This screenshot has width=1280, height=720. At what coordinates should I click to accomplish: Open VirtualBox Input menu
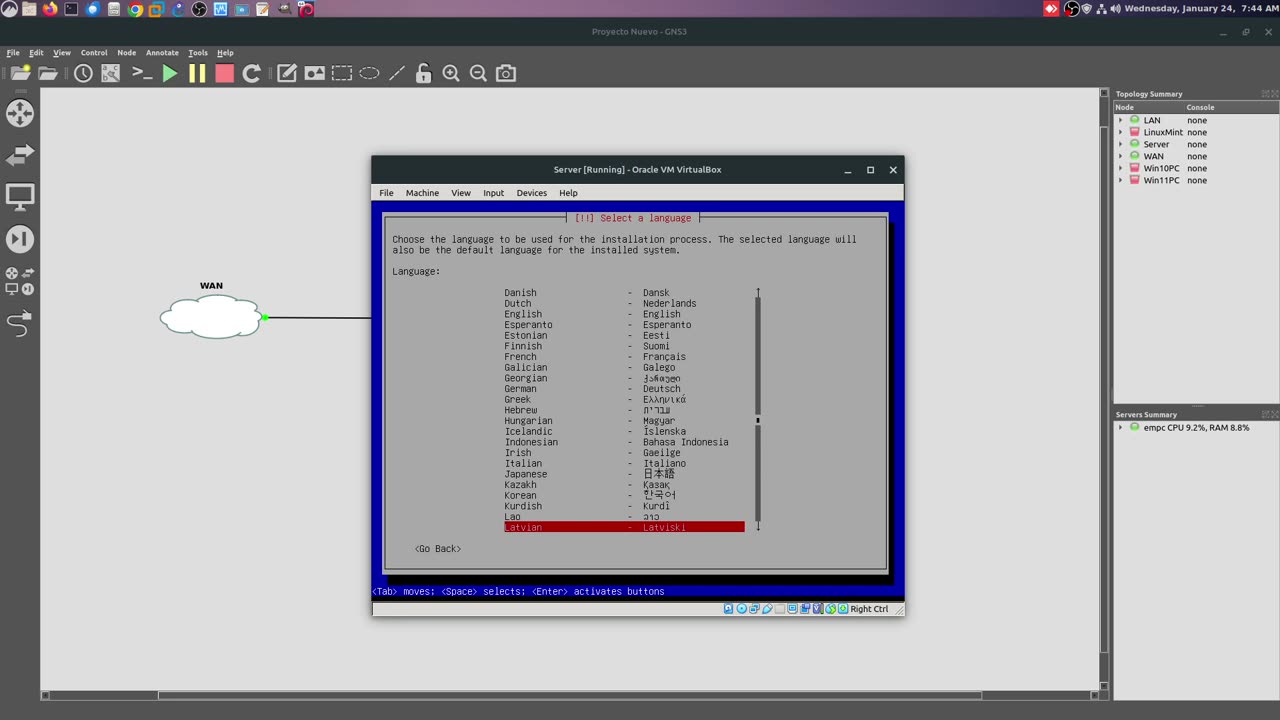493,193
